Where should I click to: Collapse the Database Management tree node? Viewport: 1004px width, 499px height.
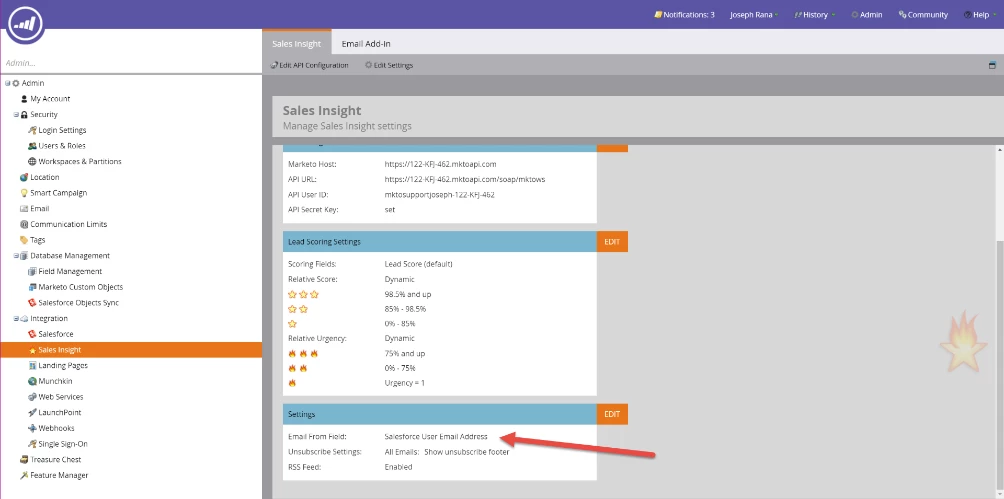coord(16,256)
